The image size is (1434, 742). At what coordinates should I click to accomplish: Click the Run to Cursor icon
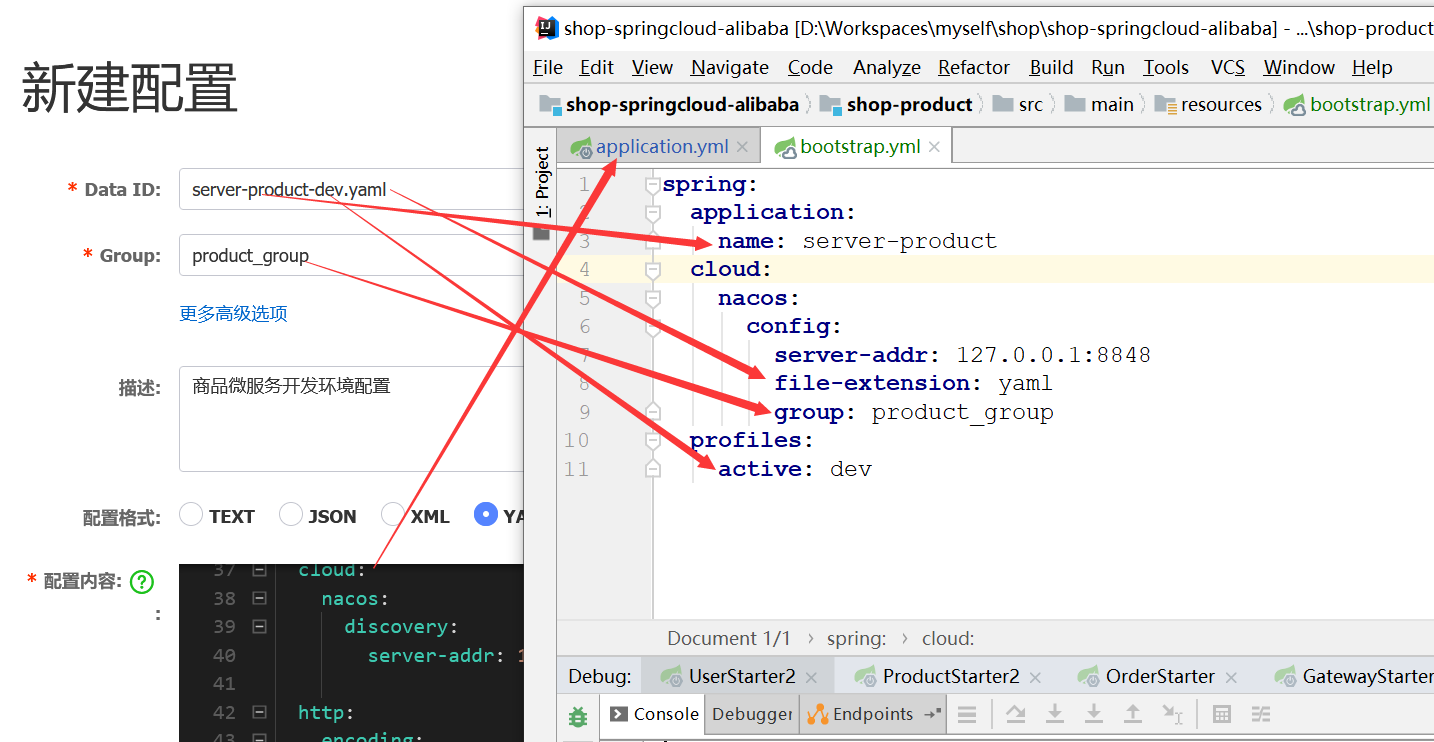pos(1172,714)
